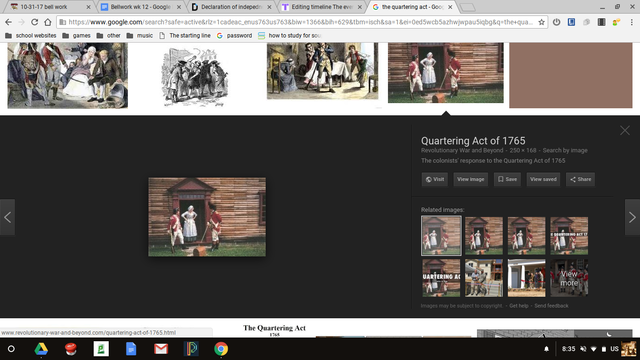The width and height of the screenshot is (640, 360).
Task: Open Google Docs from the shelf
Action: click(x=131, y=349)
